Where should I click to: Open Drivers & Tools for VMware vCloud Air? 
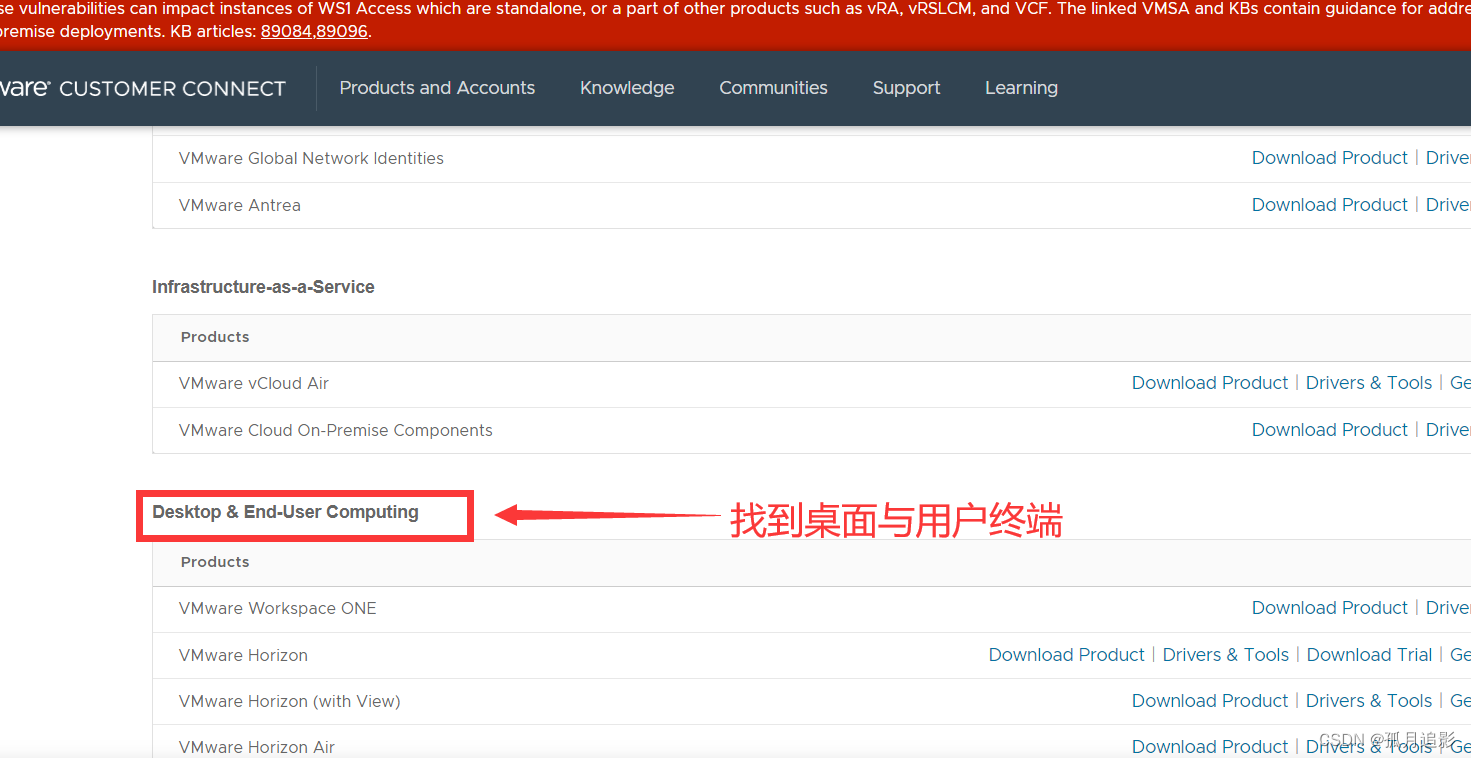(x=1369, y=383)
